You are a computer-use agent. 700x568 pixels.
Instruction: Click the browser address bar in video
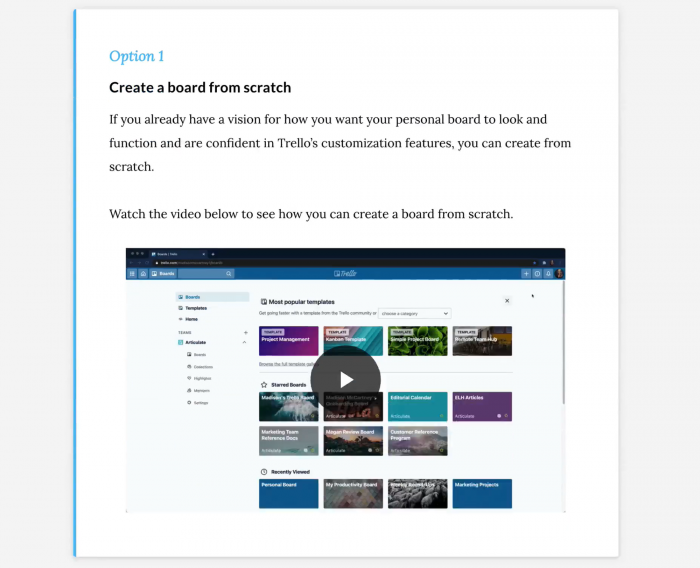[x=344, y=263]
